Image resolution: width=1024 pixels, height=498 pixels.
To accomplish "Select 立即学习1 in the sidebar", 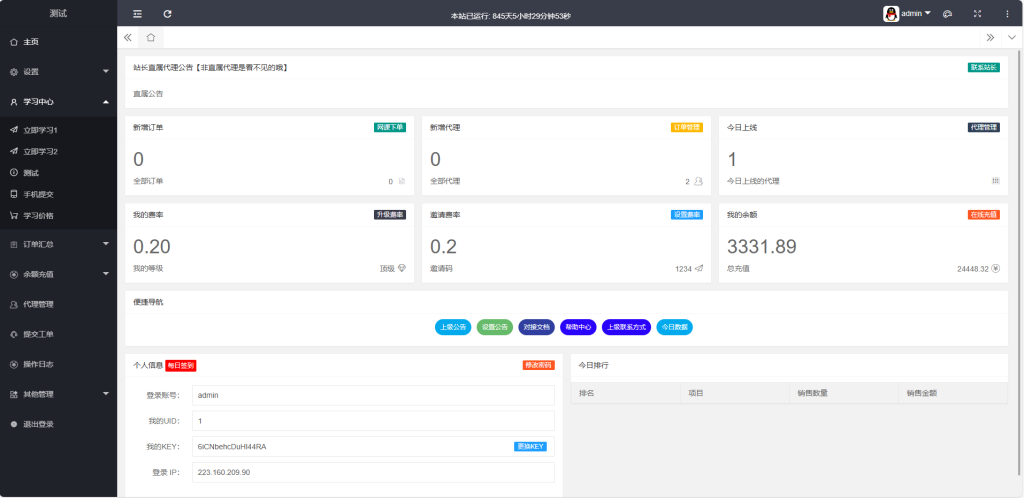I will coord(40,130).
